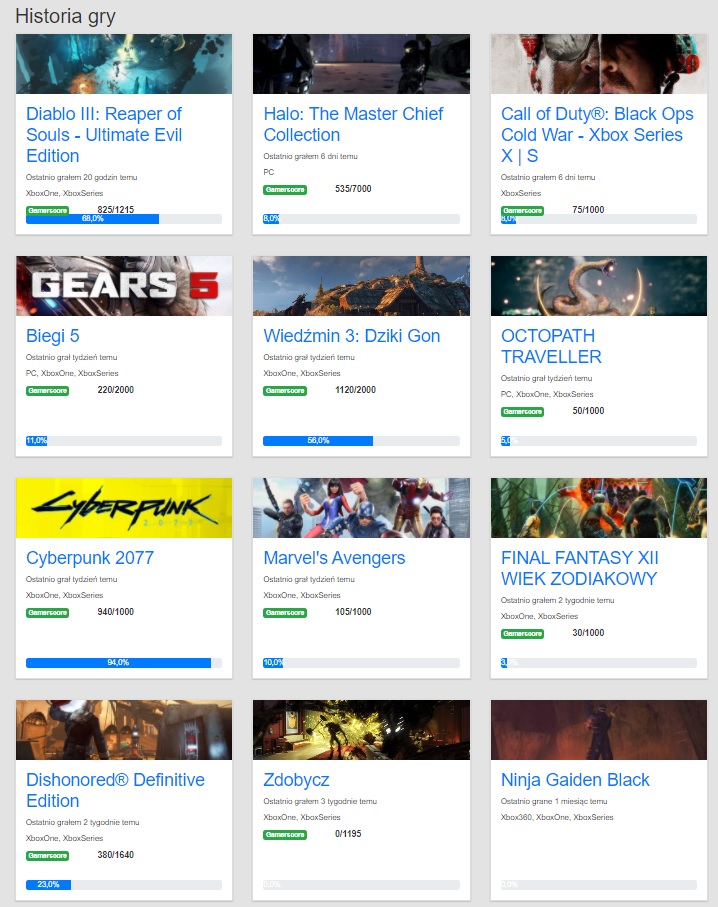Click the Gamerscore badge on Octopath Traveller card

[x=522, y=412]
